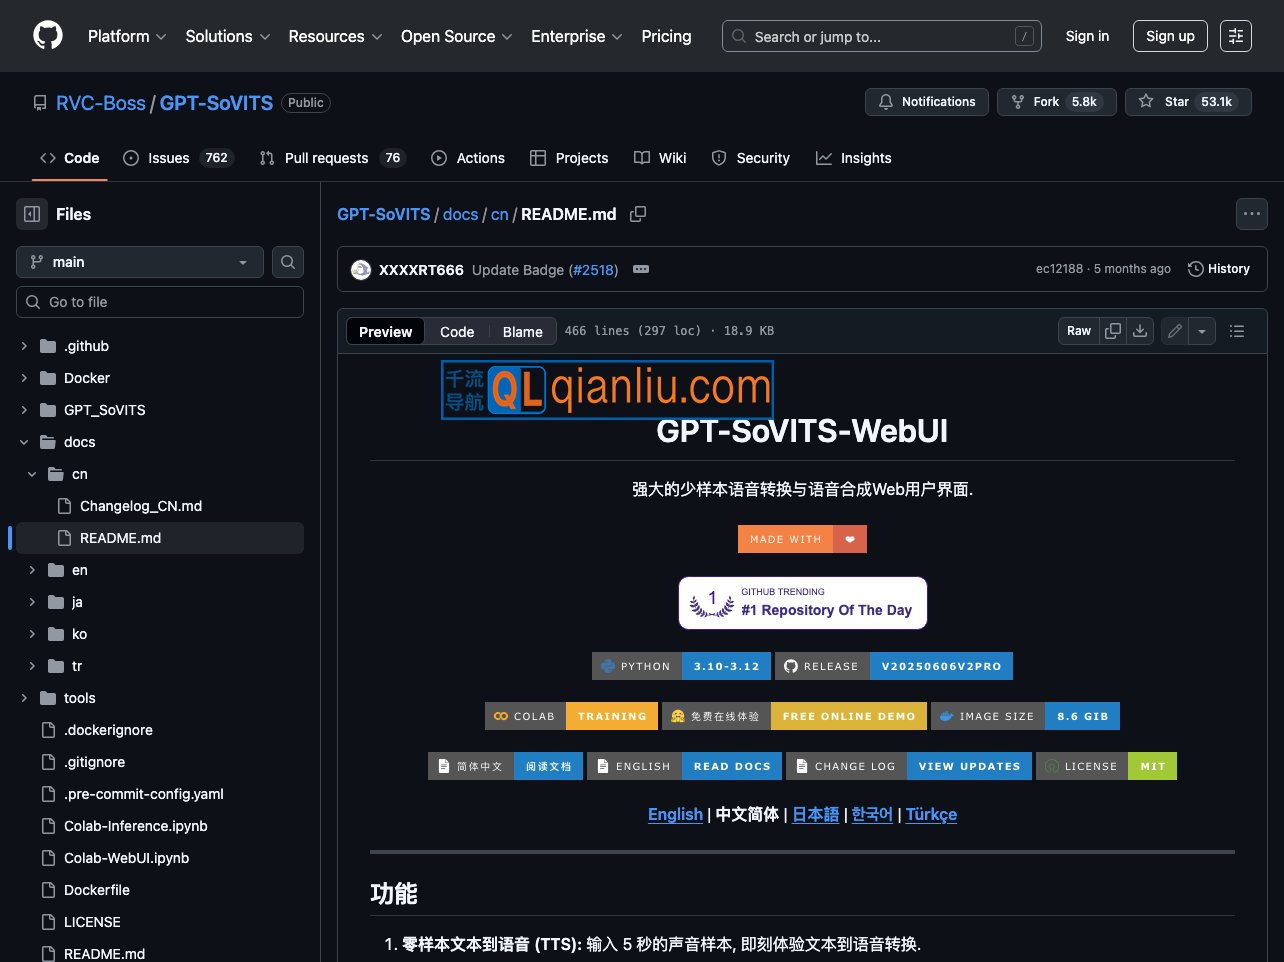This screenshot has width=1284, height=962.
Task: Go to Pull requests tab
Action: pos(326,158)
